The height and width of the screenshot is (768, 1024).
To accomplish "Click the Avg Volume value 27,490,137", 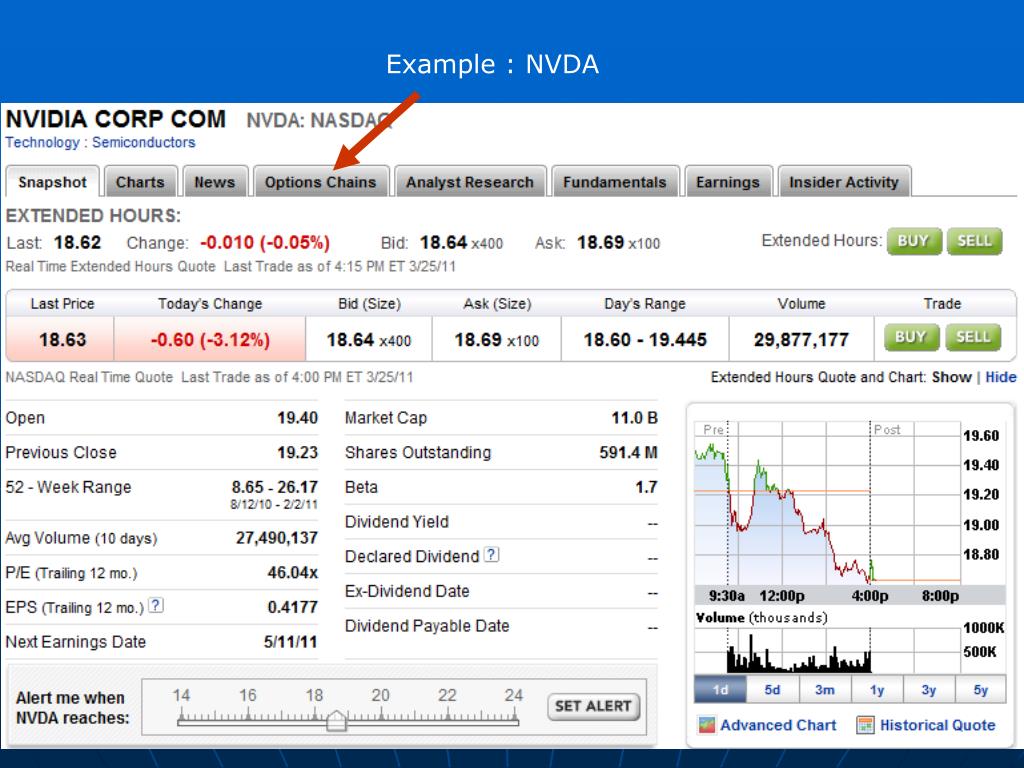I will tap(277, 538).
